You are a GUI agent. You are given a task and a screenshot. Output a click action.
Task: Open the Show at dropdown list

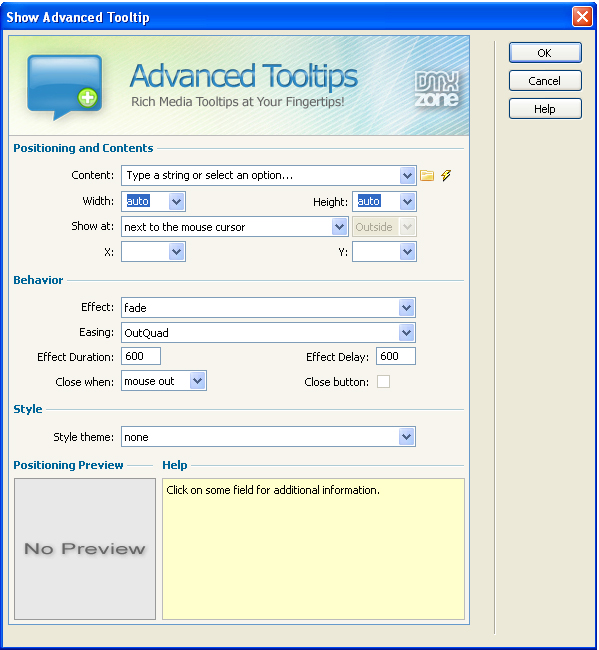coord(339,227)
